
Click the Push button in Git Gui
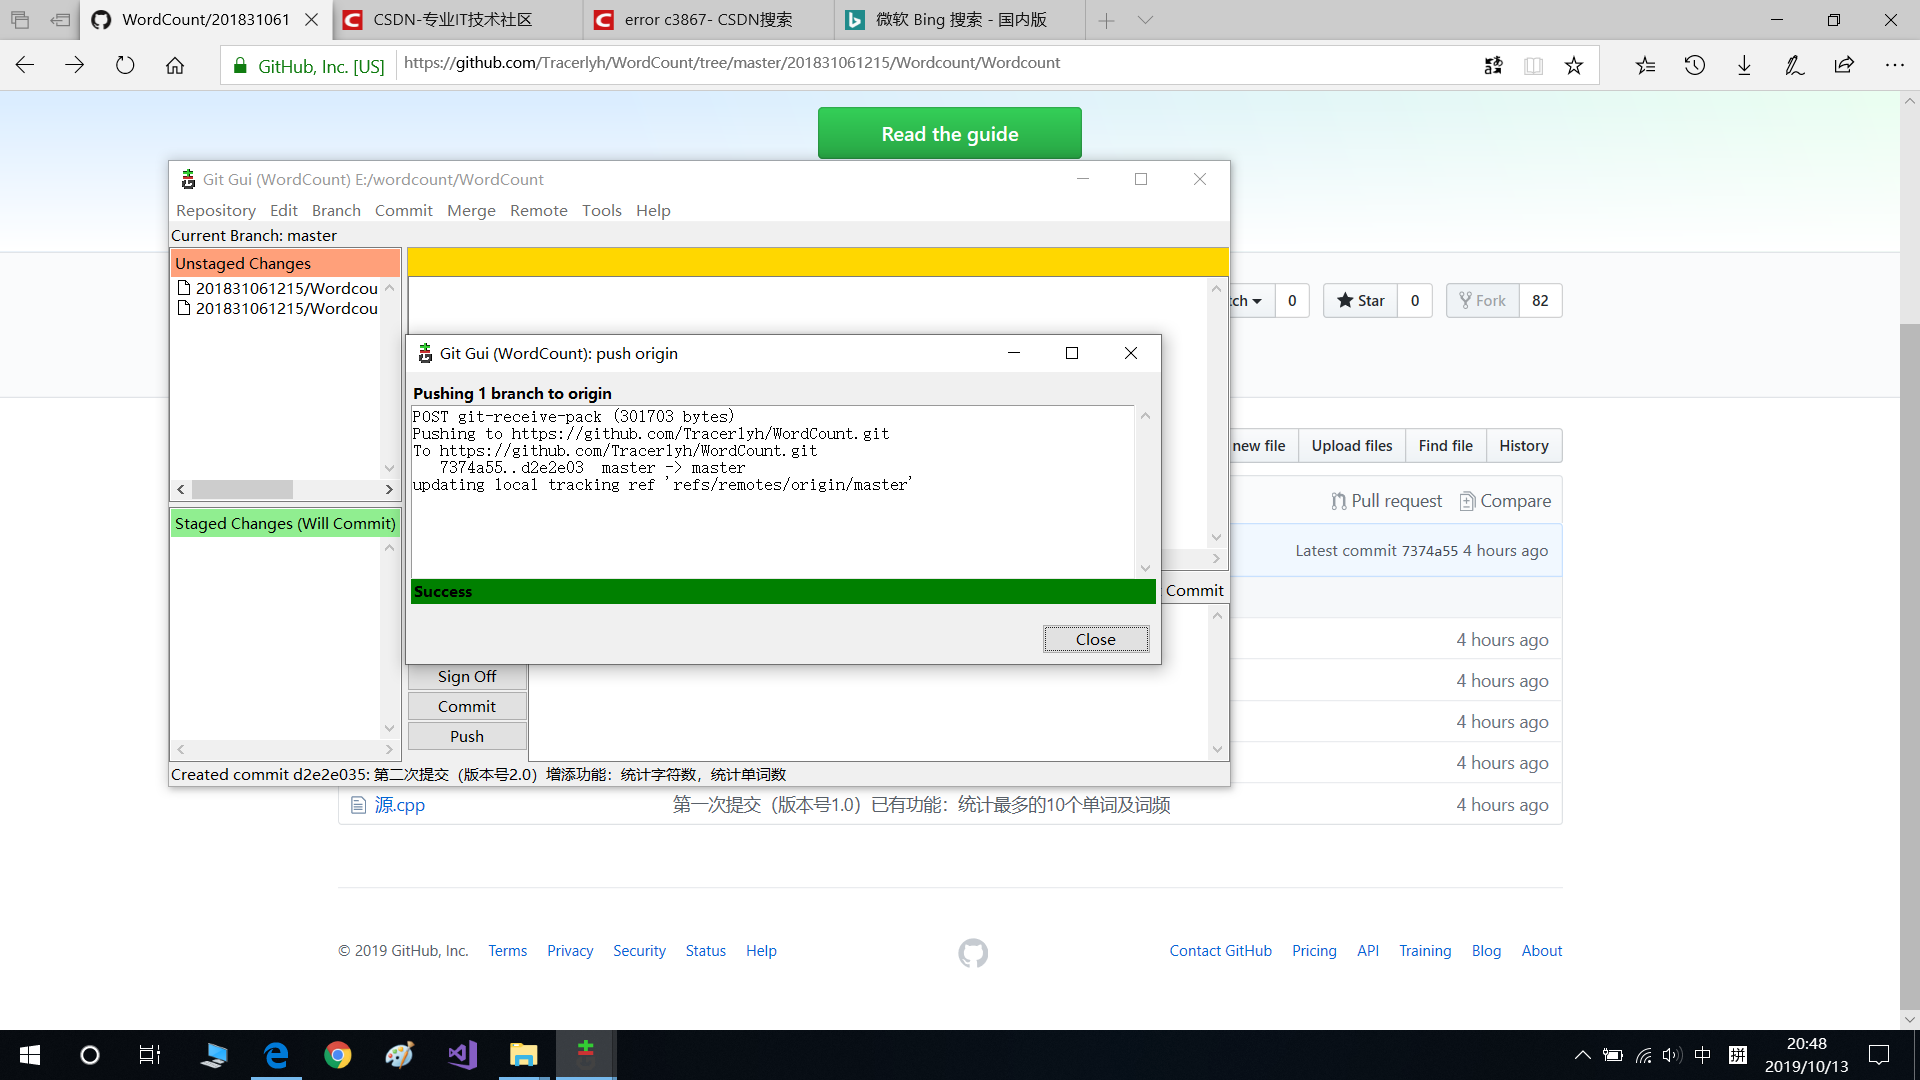467,736
